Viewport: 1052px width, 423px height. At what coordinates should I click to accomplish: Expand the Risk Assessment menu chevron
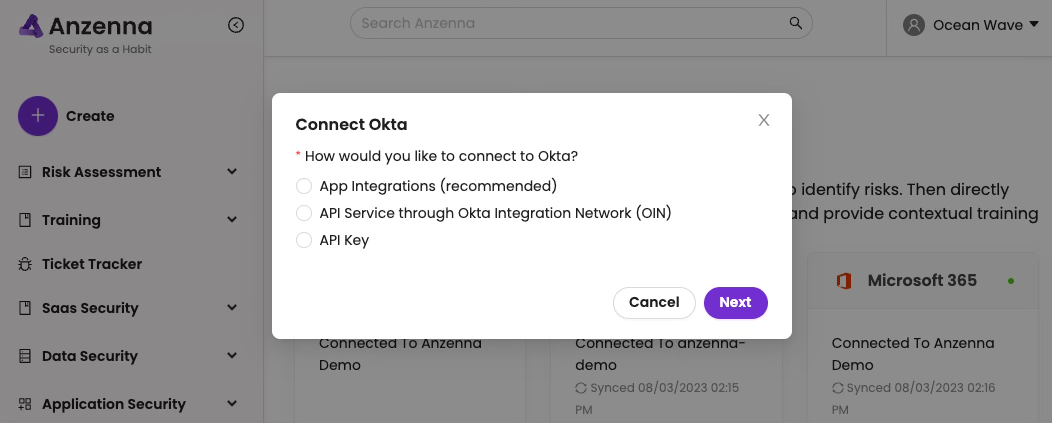click(232, 172)
